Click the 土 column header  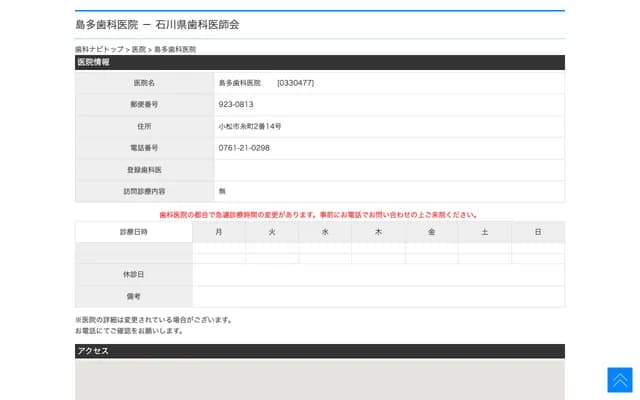pos(485,232)
